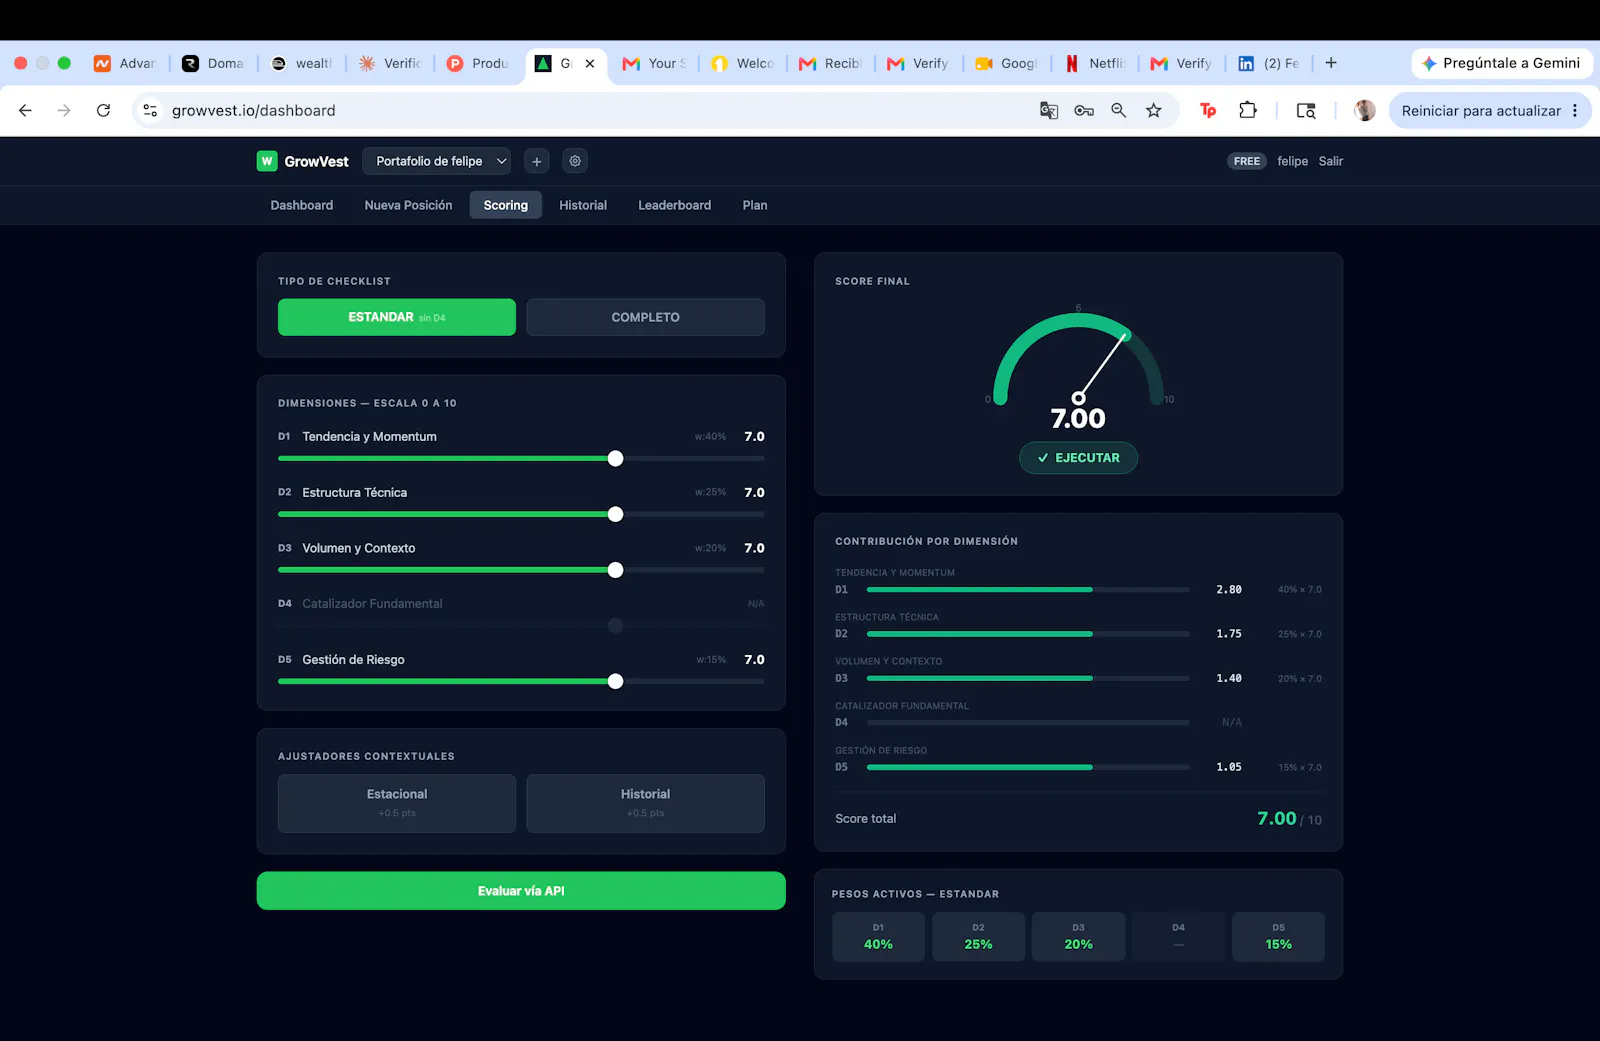Viewport: 1600px width, 1041px height.
Task: Switch to the Gmail 'Your S' tab
Action: click(655, 63)
